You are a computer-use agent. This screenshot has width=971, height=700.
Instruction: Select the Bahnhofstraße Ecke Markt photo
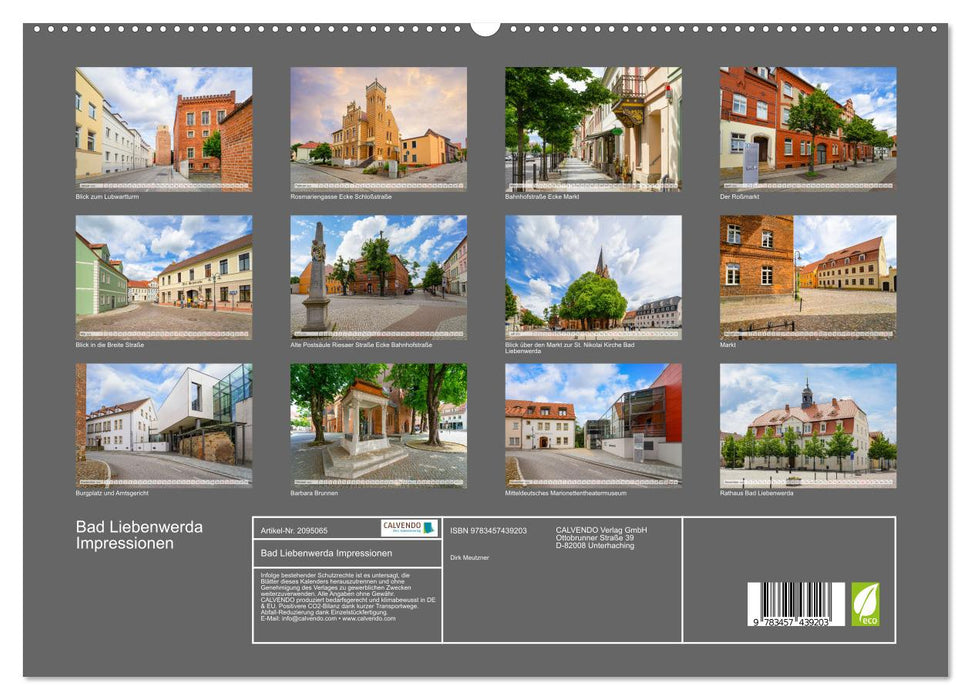coord(593,130)
